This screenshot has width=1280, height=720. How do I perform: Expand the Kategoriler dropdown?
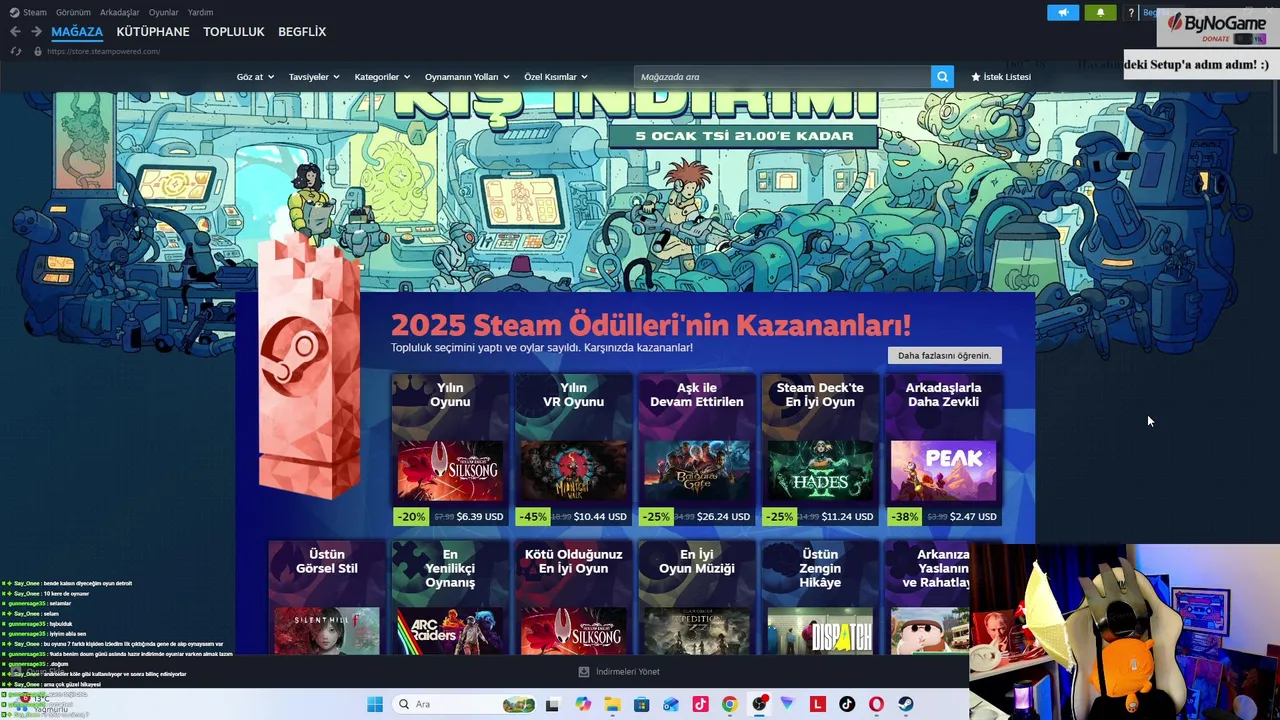[382, 77]
